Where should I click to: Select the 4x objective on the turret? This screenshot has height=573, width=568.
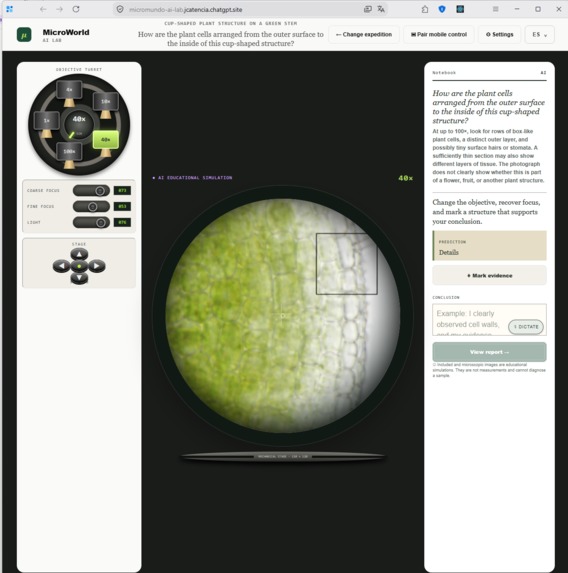(x=69, y=90)
